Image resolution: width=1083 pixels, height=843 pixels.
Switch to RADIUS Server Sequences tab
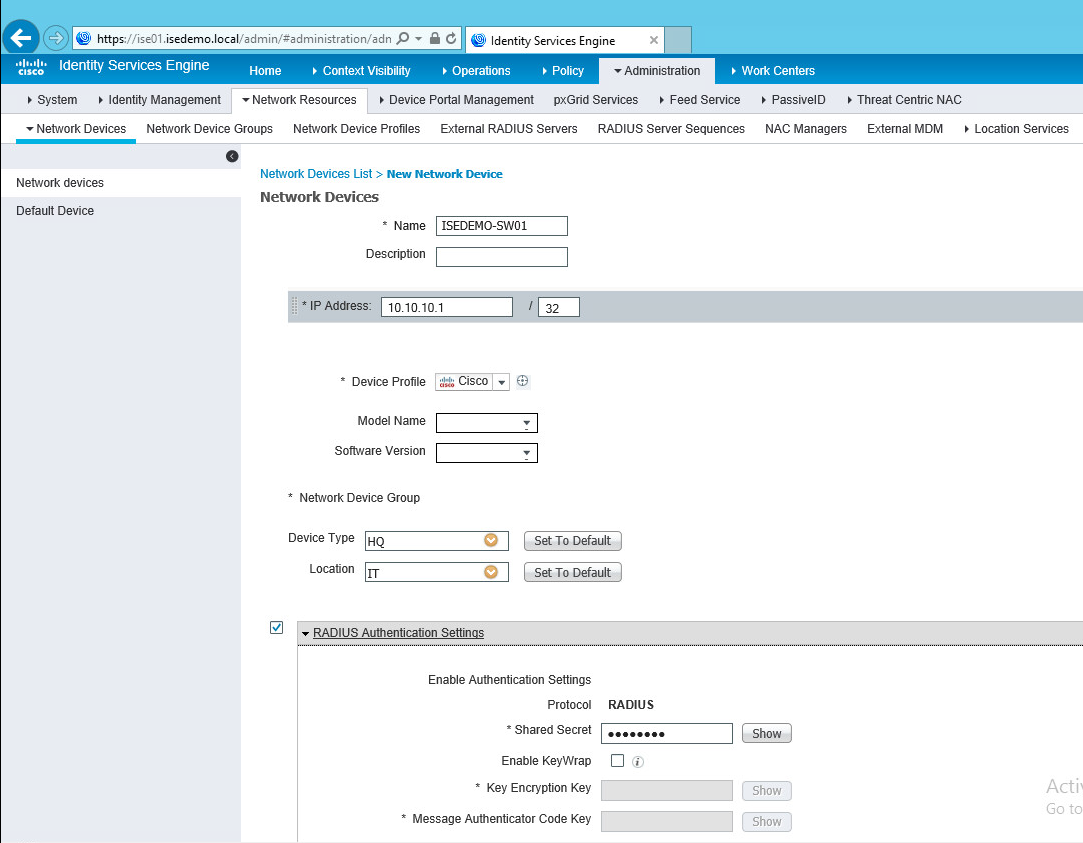point(671,128)
